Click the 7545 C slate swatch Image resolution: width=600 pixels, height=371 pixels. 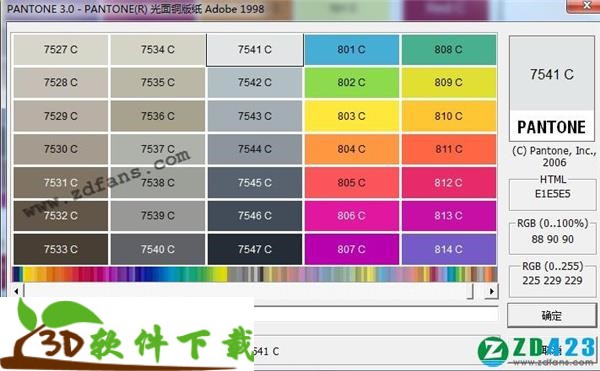pyautogui.click(x=255, y=183)
